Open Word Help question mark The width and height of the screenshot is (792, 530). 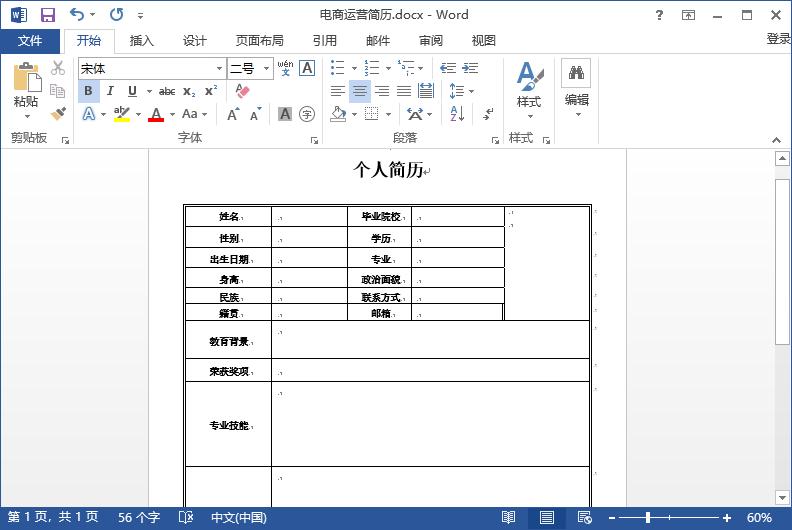point(659,15)
